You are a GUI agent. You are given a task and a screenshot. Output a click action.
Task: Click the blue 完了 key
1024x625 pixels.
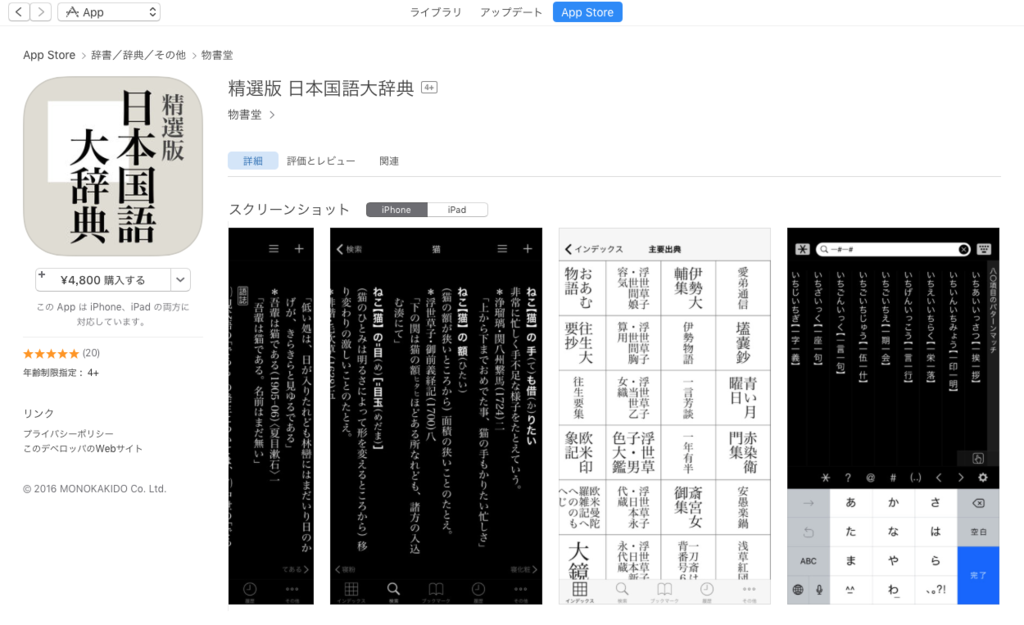(978, 575)
